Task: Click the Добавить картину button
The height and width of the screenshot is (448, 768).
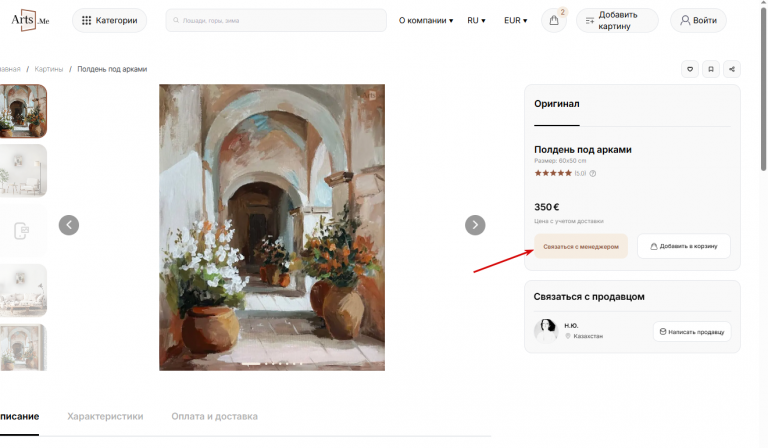Action: [617, 21]
